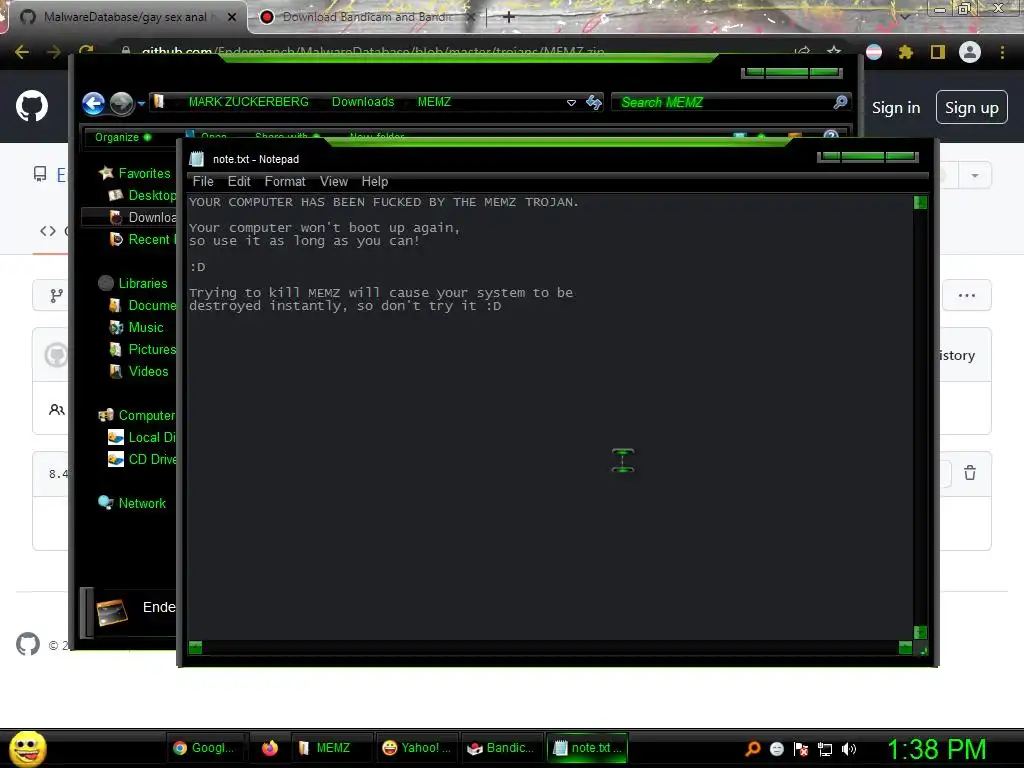Click the Sign up button on GitHub
Screen dimensions: 1024x768
coord(972,108)
